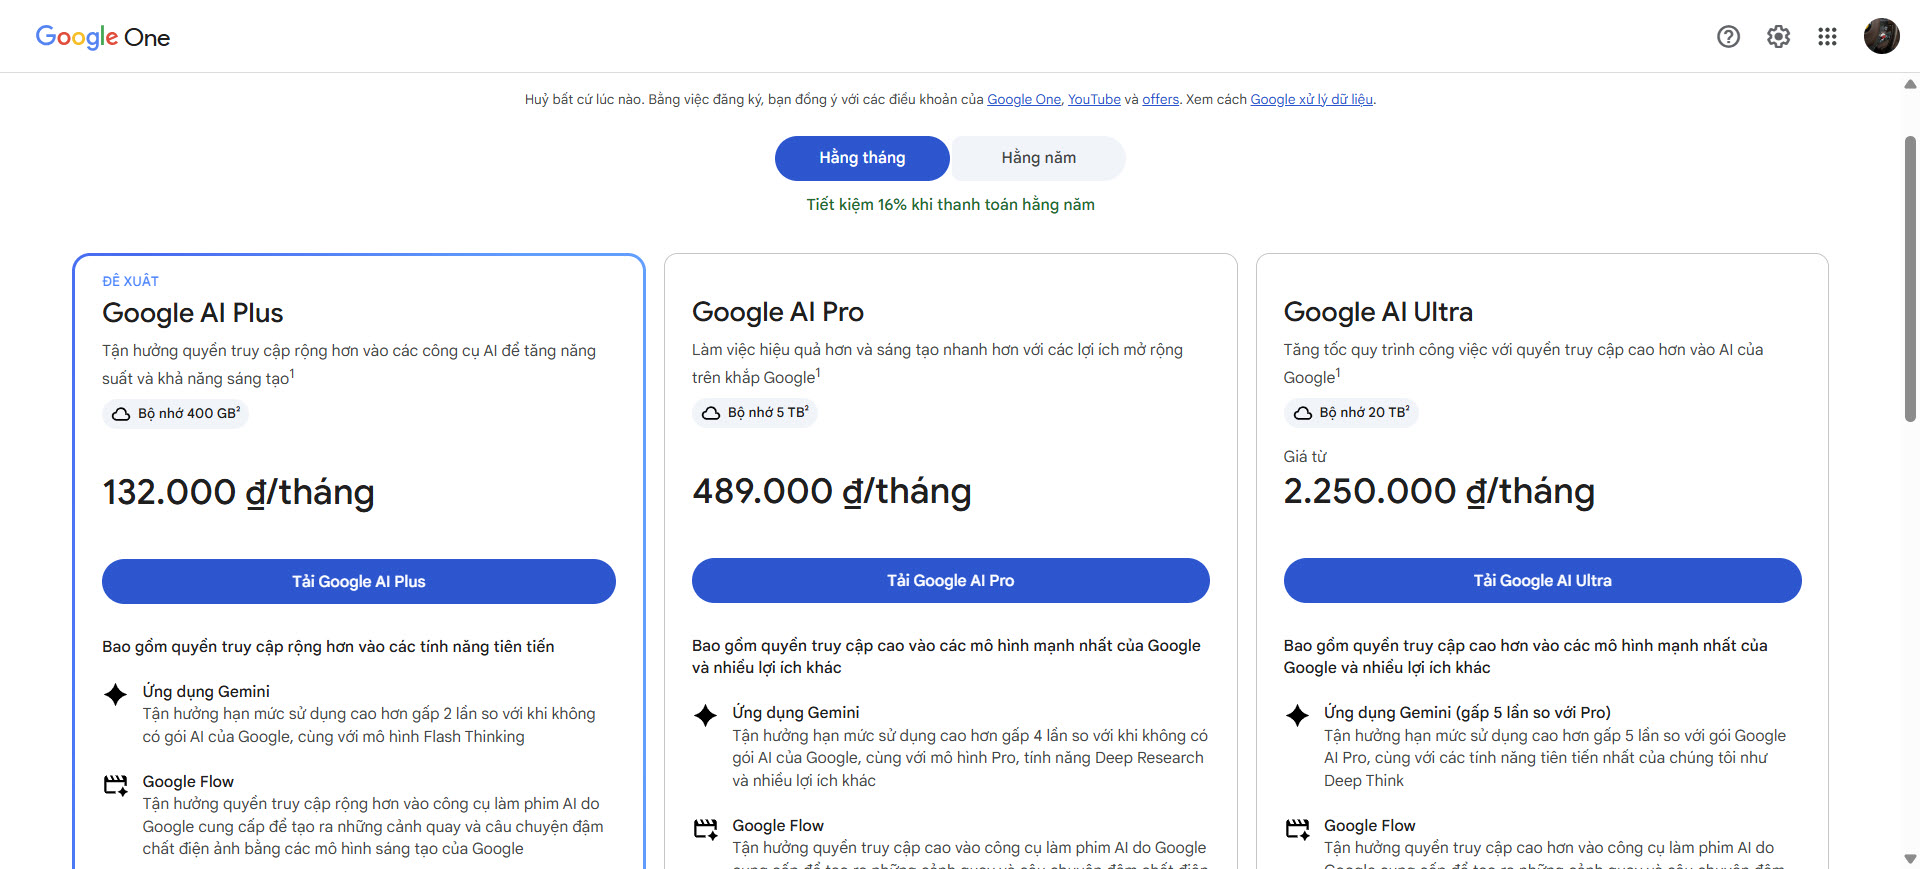Screen dimensions: 1920x869
Task: Click Google Flow title in AI Pro card
Action: tap(778, 825)
